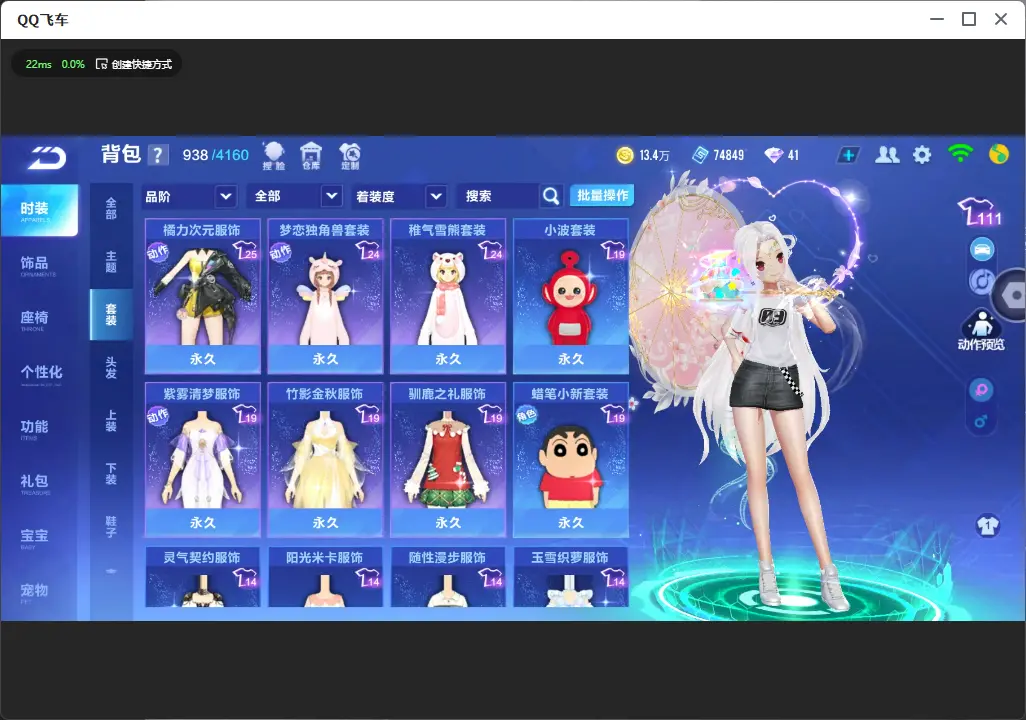This screenshot has width=1026, height=720.
Task: Select the 上装 sub-category
Action: tap(111, 420)
